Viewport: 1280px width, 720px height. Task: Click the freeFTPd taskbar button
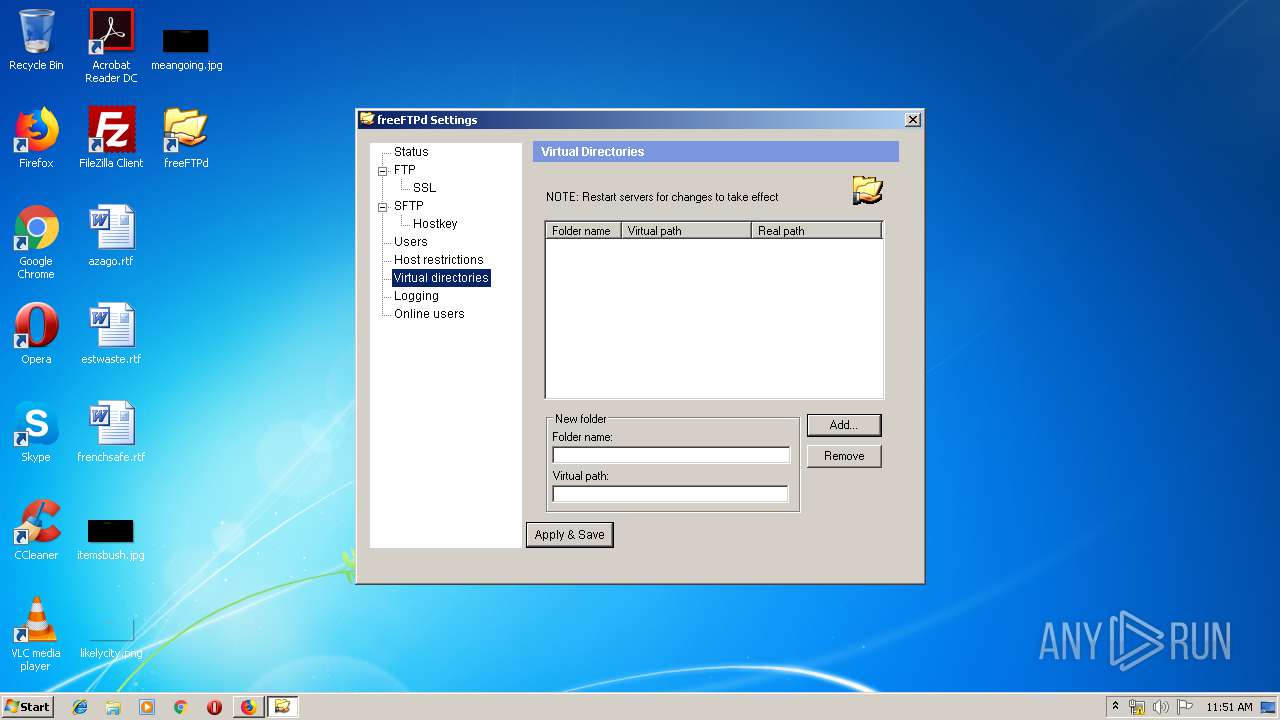(282, 707)
